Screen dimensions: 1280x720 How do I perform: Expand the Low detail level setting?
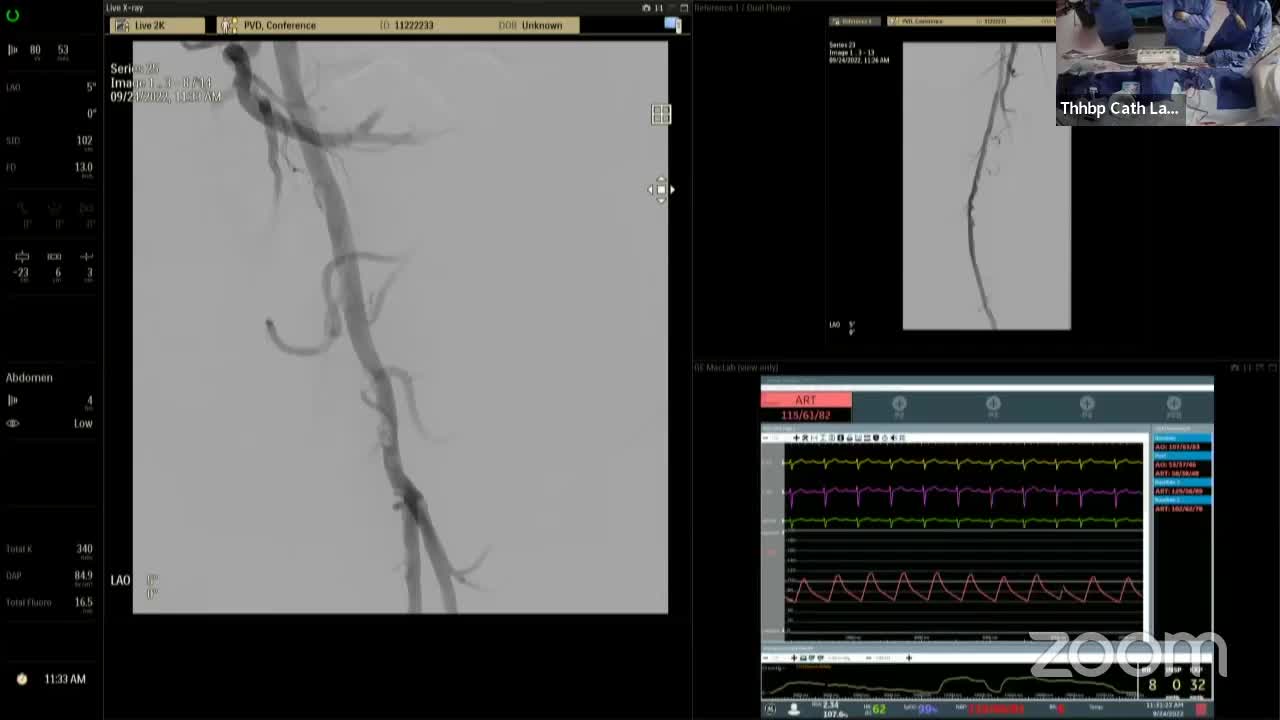coord(83,423)
